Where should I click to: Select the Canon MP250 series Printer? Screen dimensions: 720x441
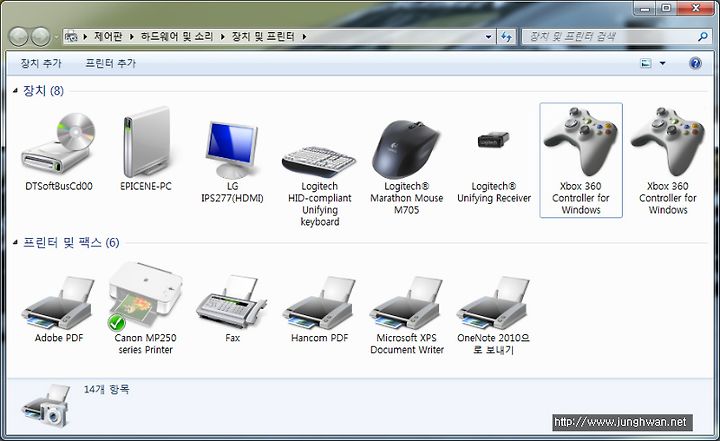point(146,296)
